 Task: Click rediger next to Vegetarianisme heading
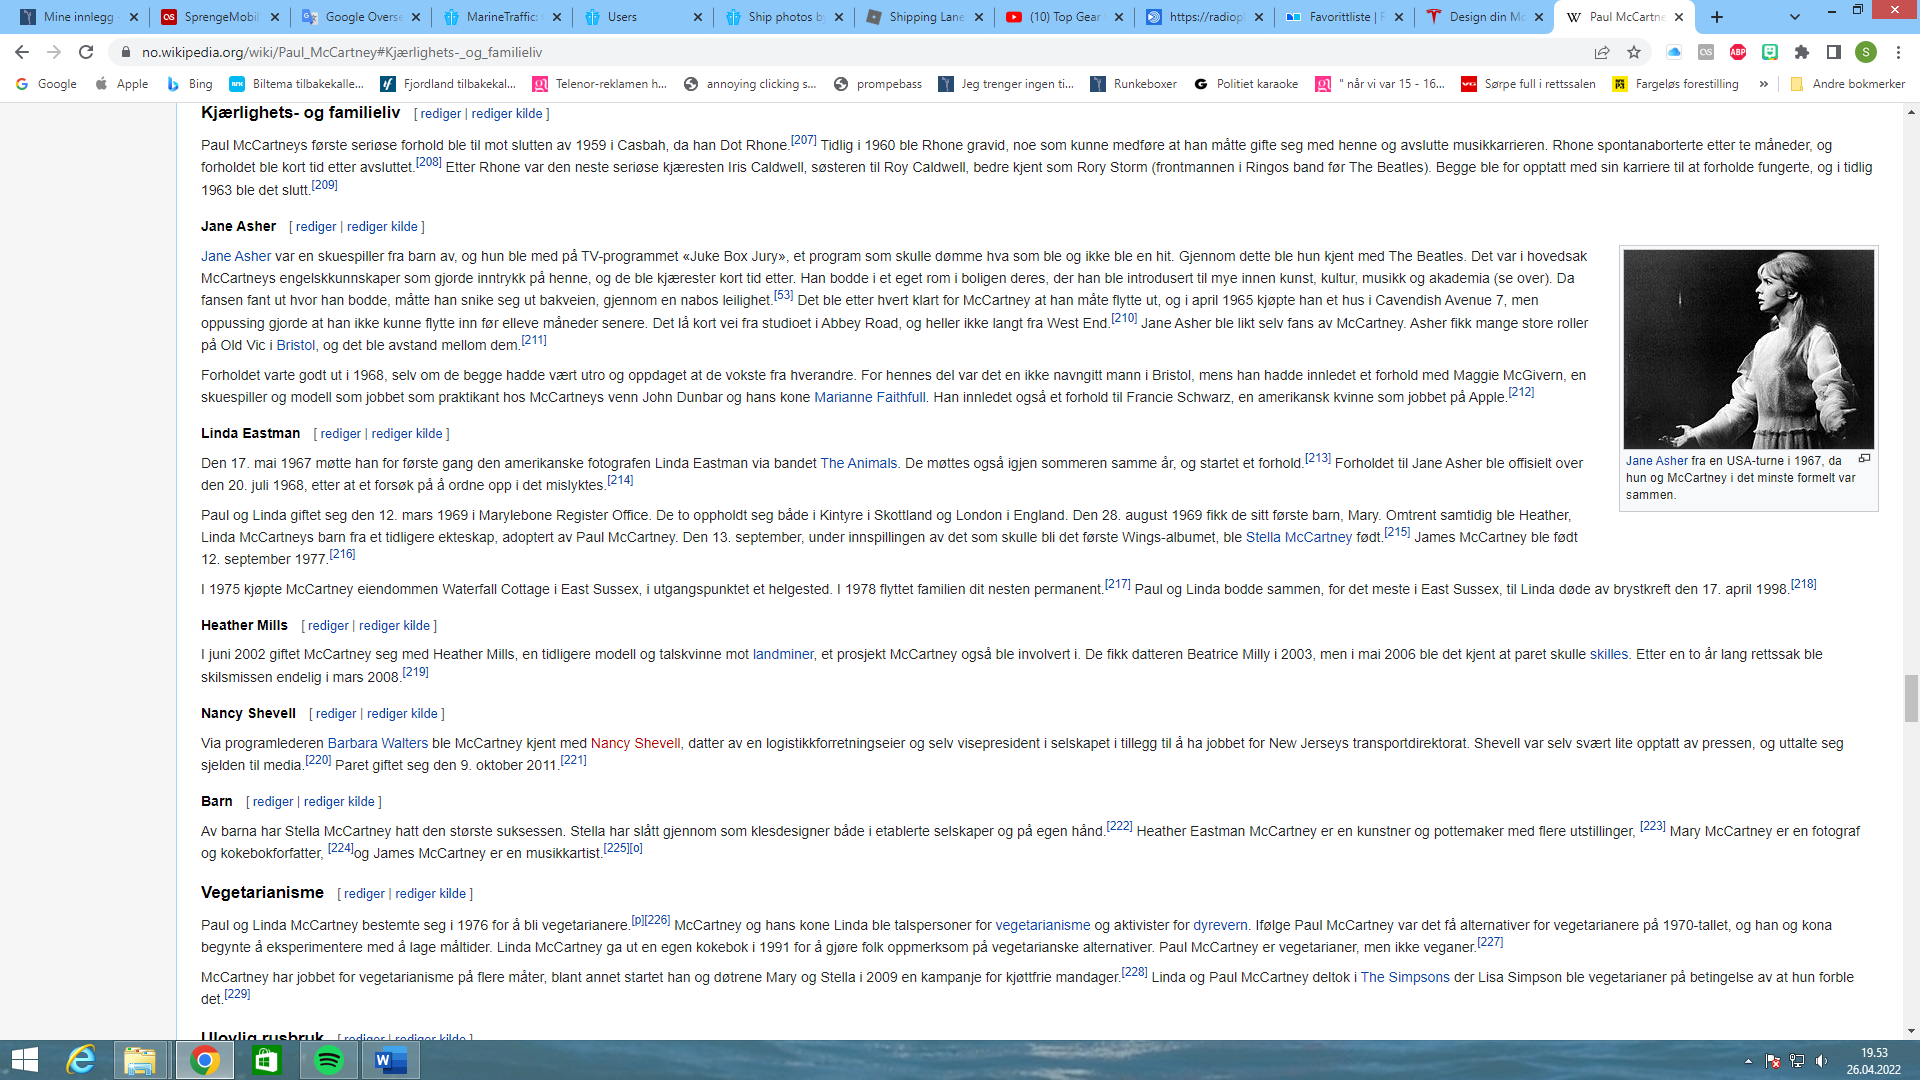[364, 894]
